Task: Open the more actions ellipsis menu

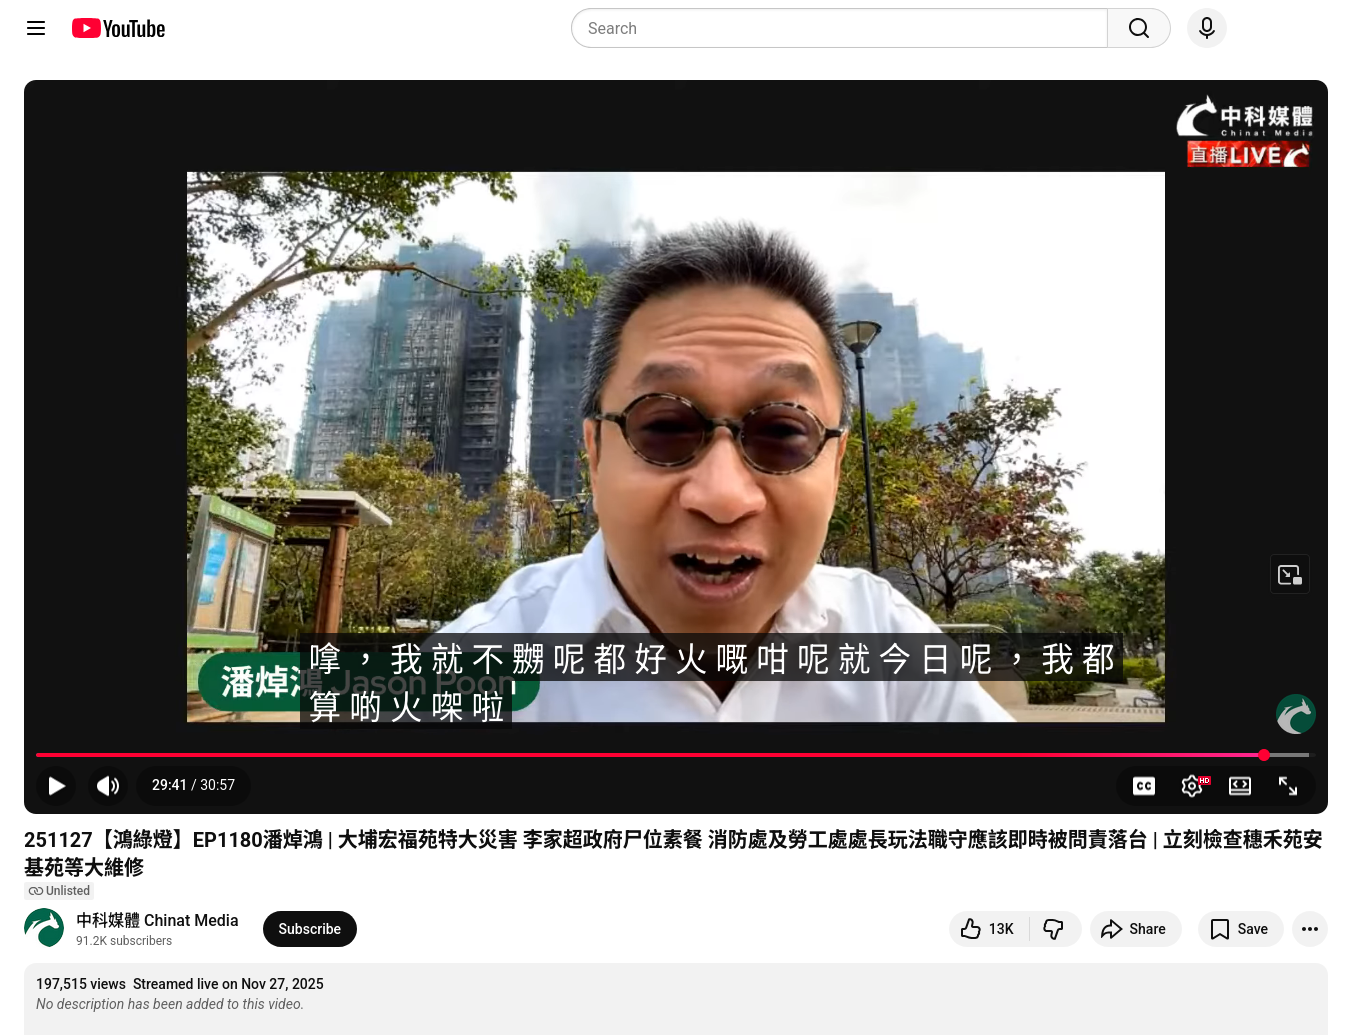Action: 1309,929
